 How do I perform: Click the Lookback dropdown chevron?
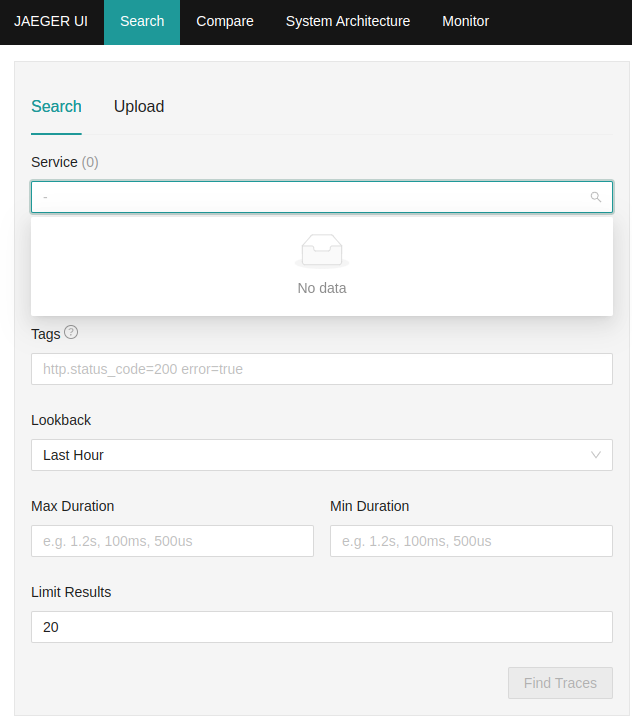pos(595,455)
